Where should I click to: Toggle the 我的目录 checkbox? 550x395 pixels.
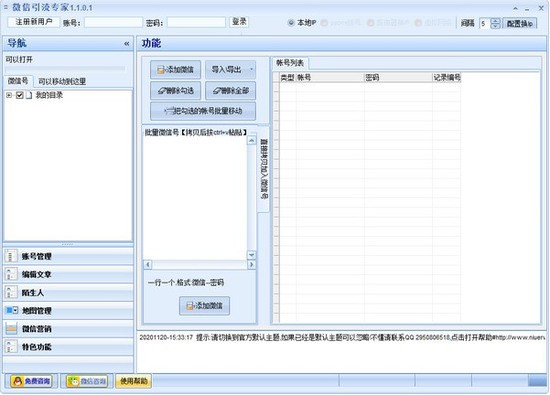coord(20,95)
